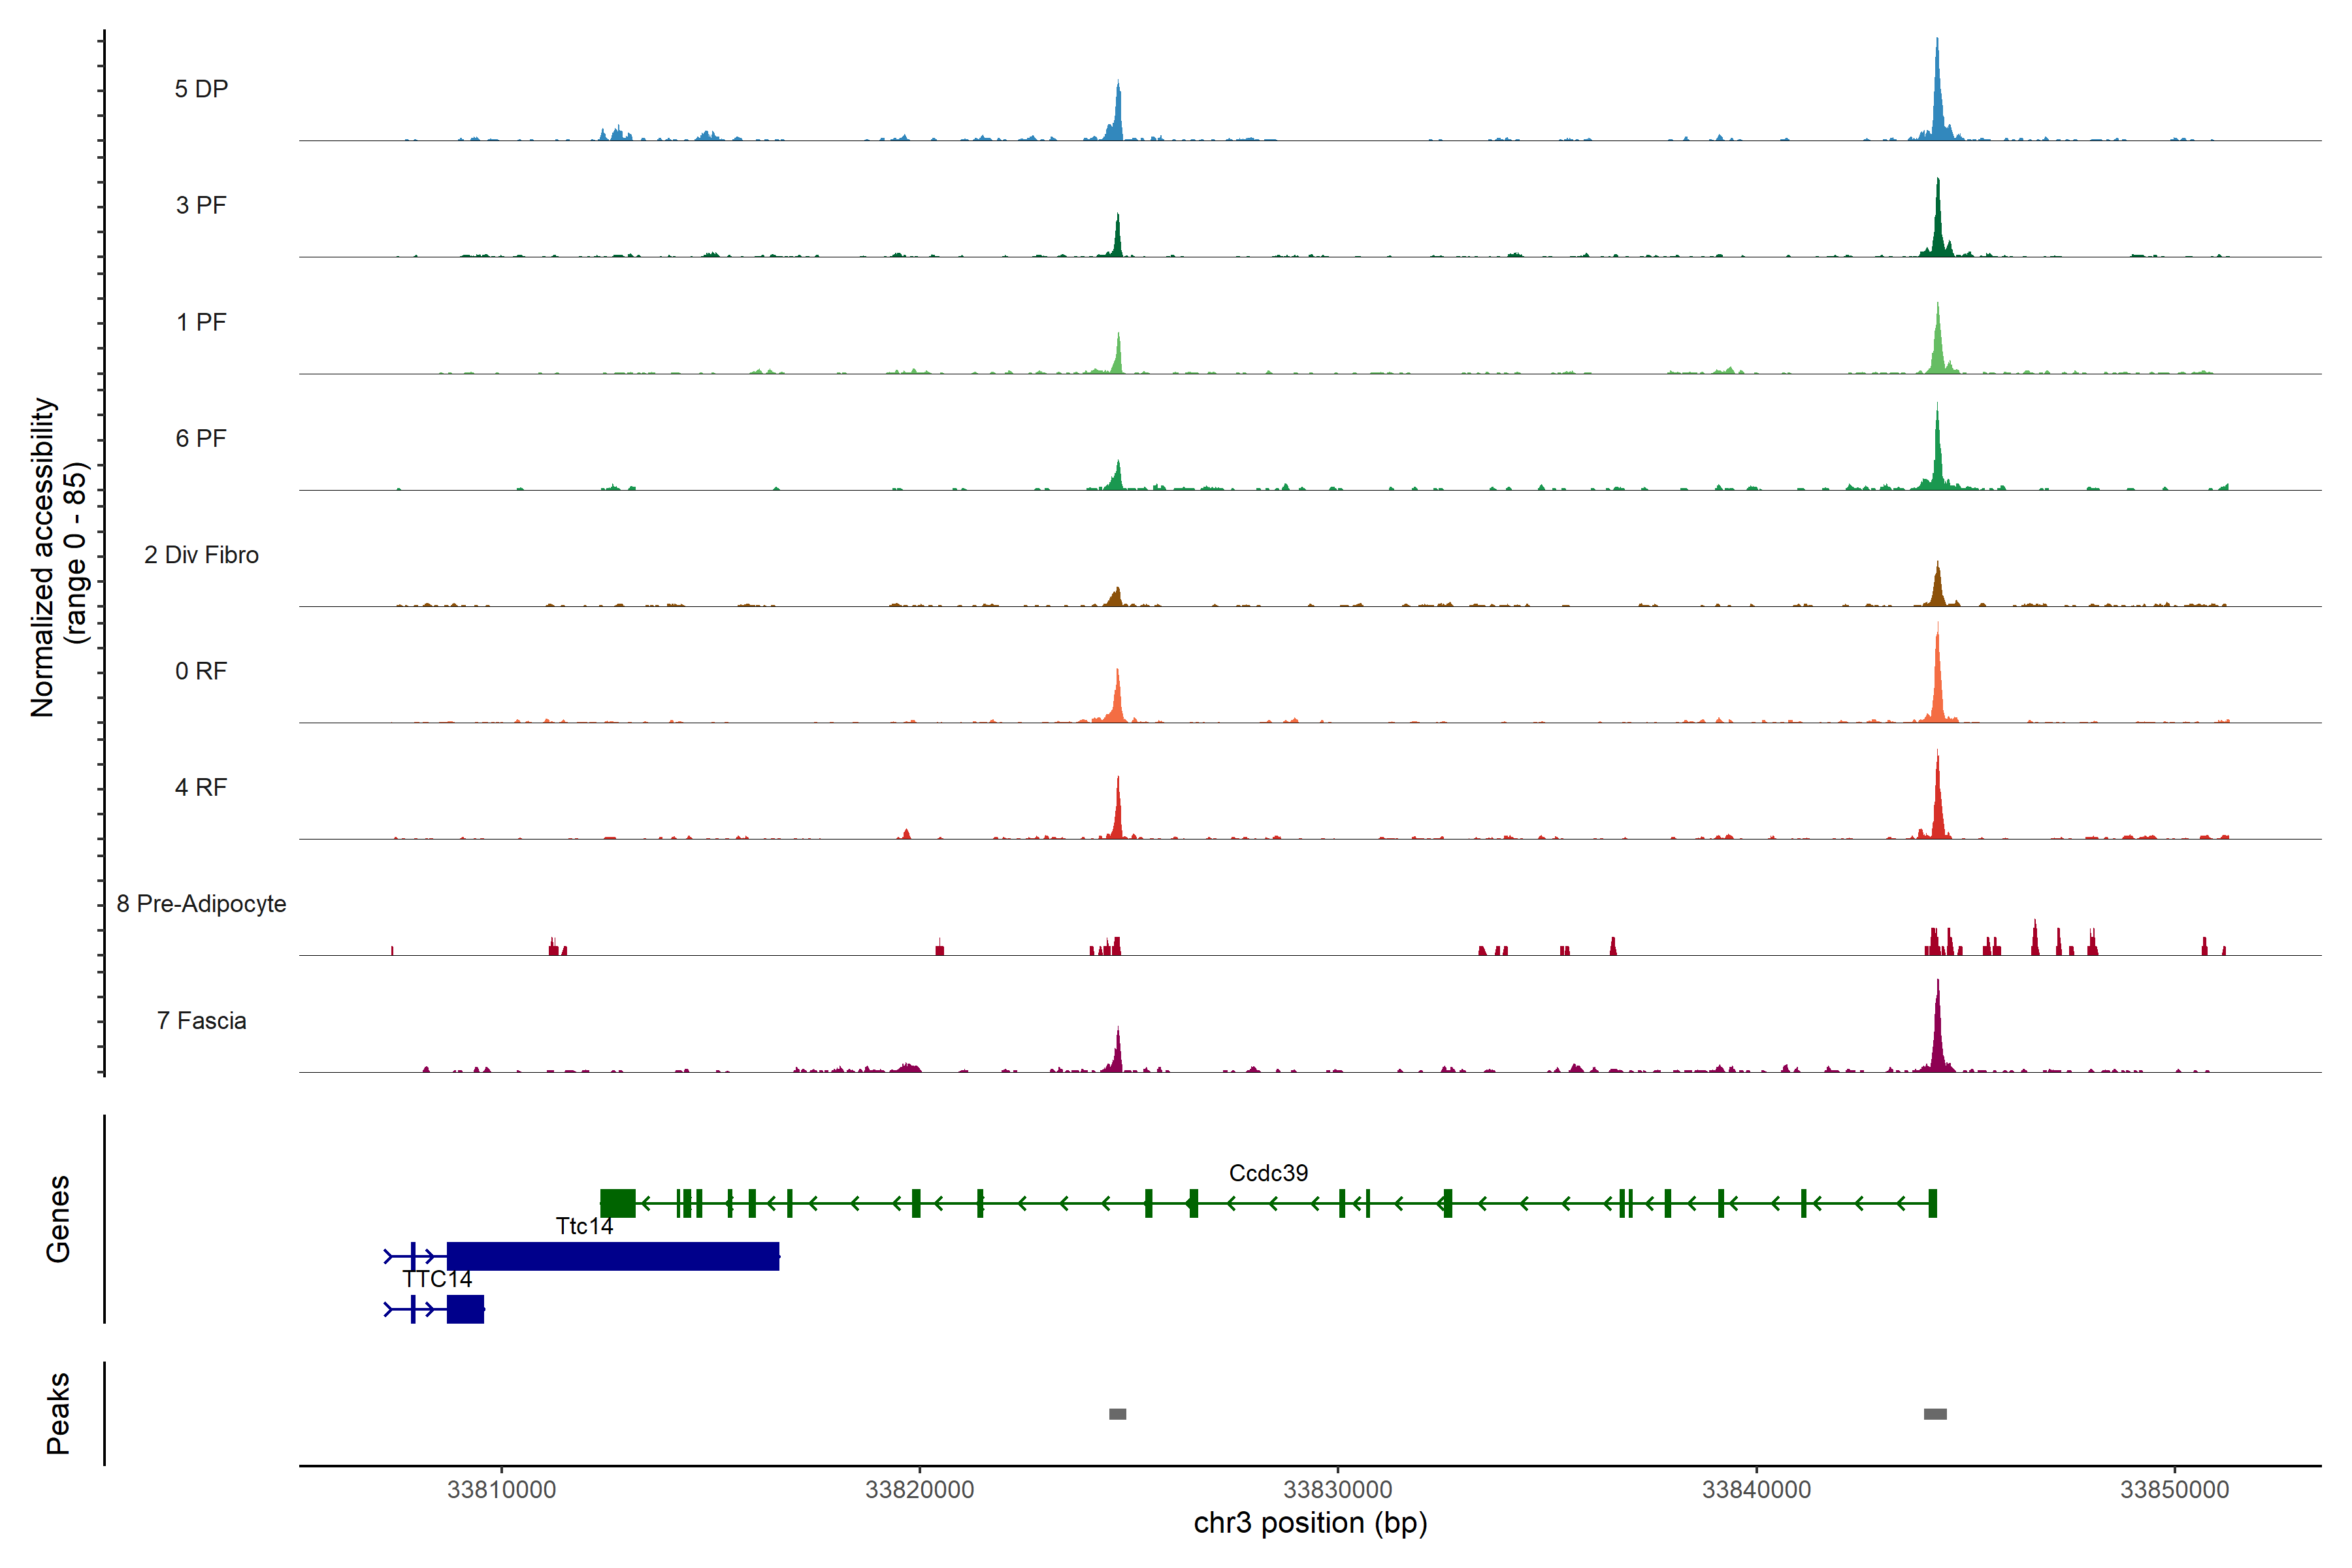Click the chr3 position (bp) axis title
The height and width of the screenshot is (1568, 2352).
1310,1523
